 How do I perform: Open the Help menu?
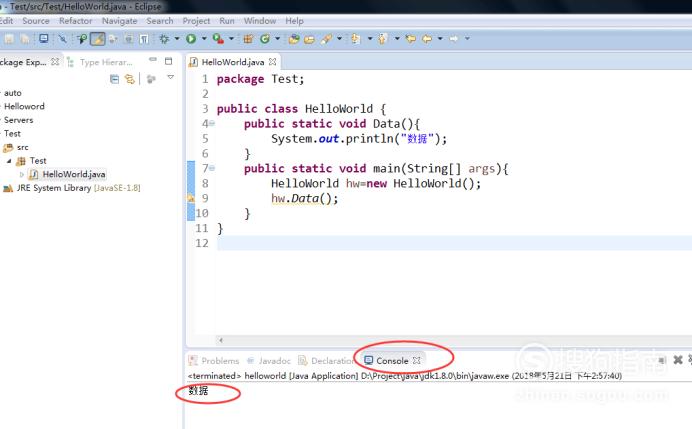[294, 21]
